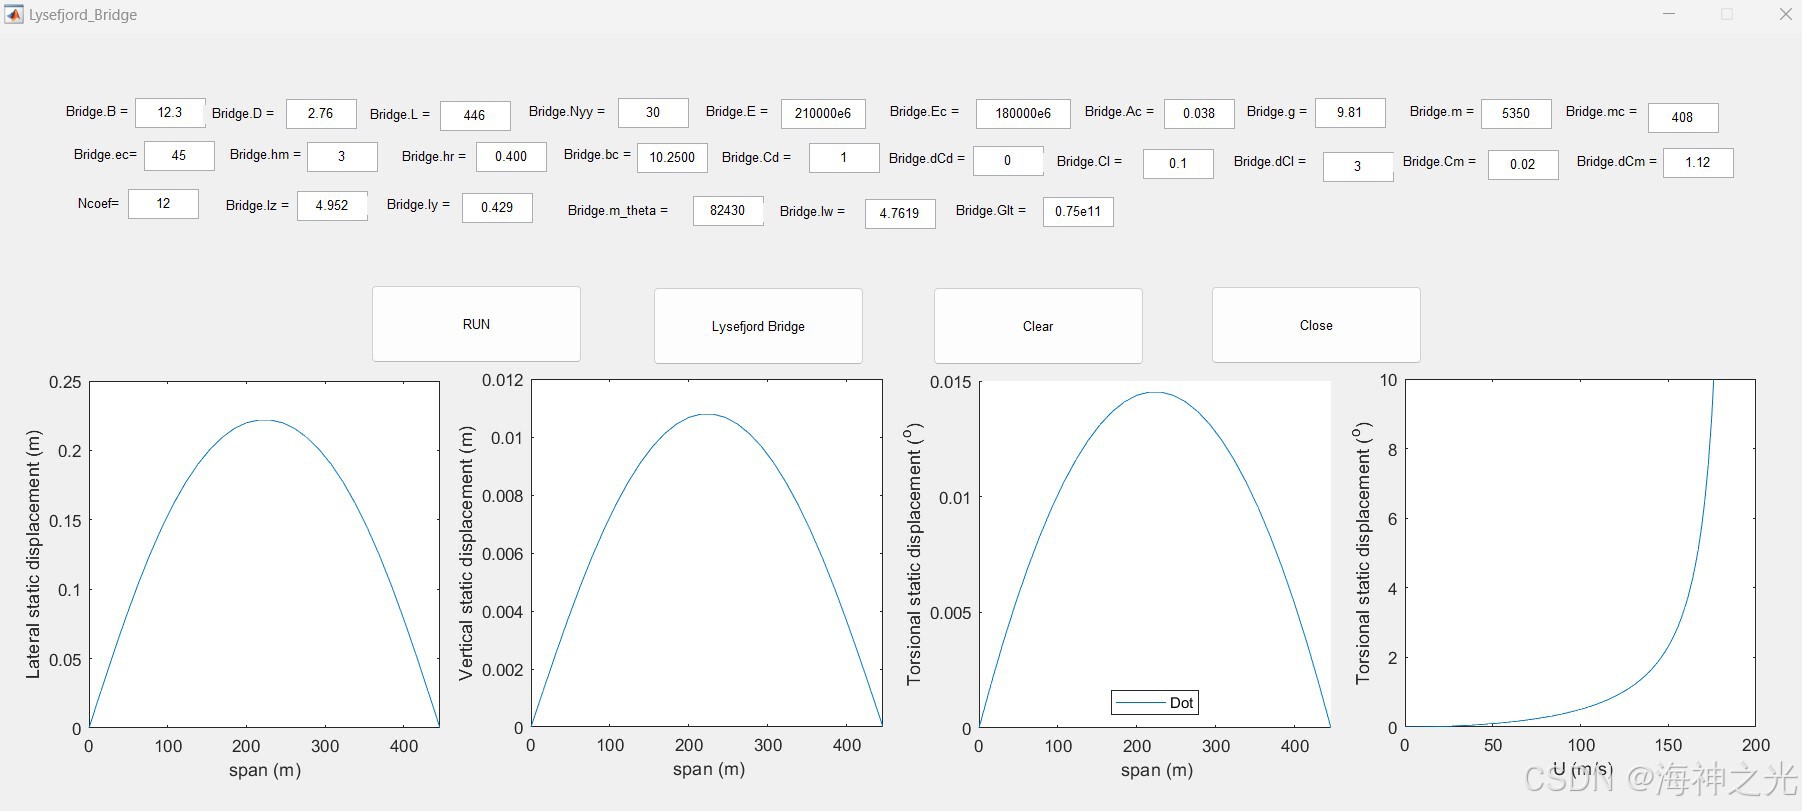Click the RUN button
This screenshot has width=1802, height=811.
click(x=476, y=324)
